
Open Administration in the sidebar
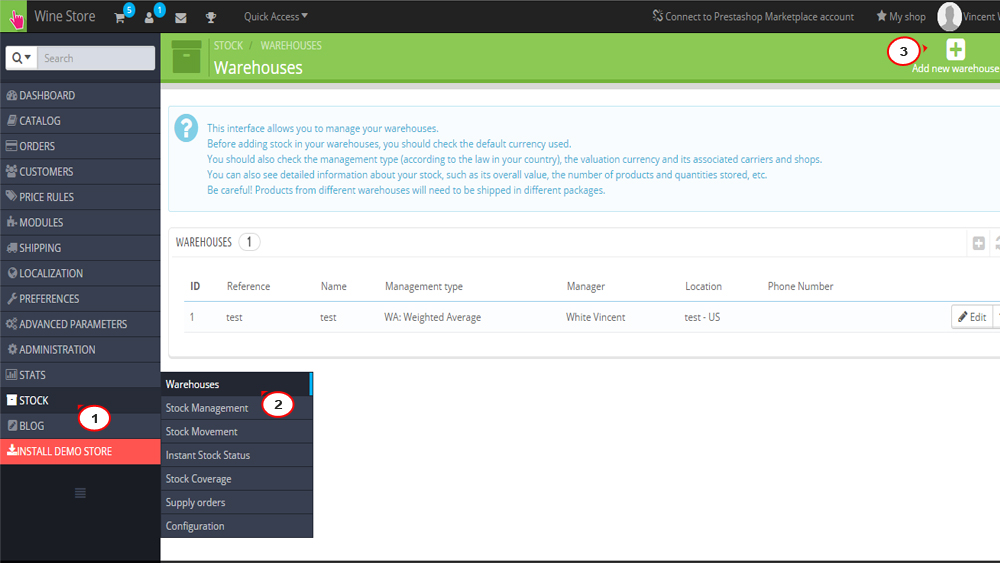[80, 349]
